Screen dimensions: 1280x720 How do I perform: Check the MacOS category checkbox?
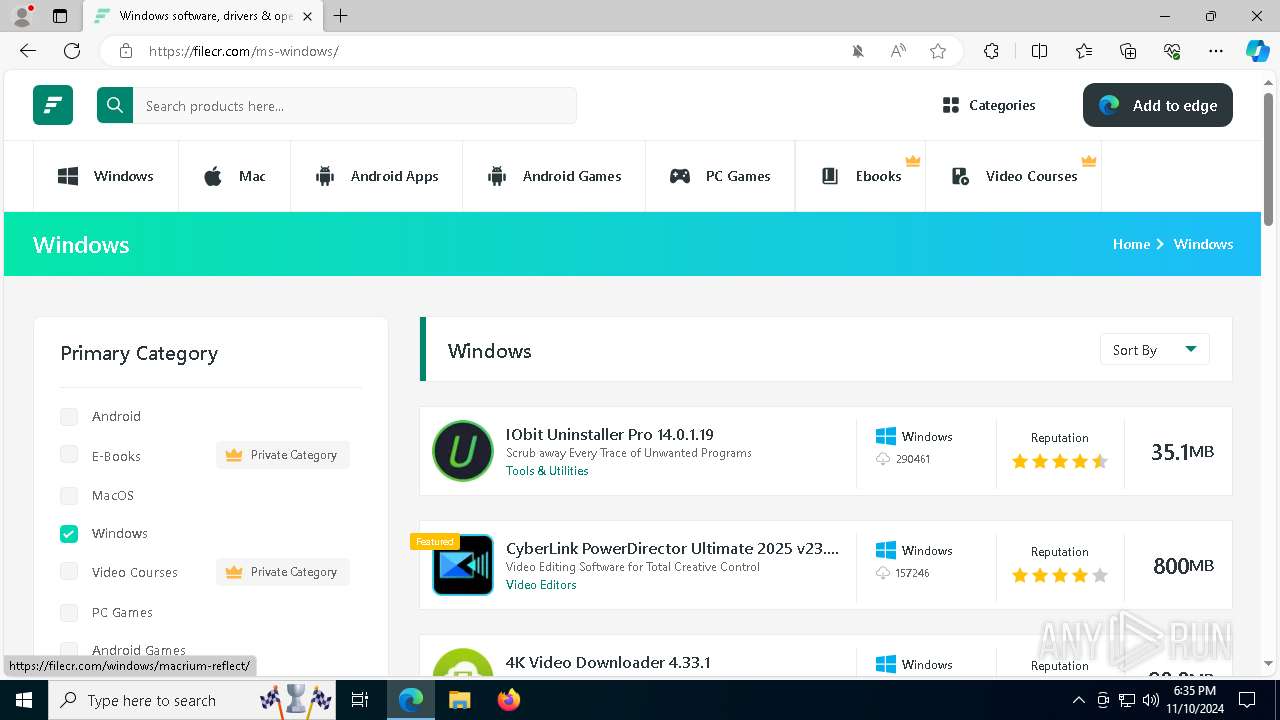point(69,495)
